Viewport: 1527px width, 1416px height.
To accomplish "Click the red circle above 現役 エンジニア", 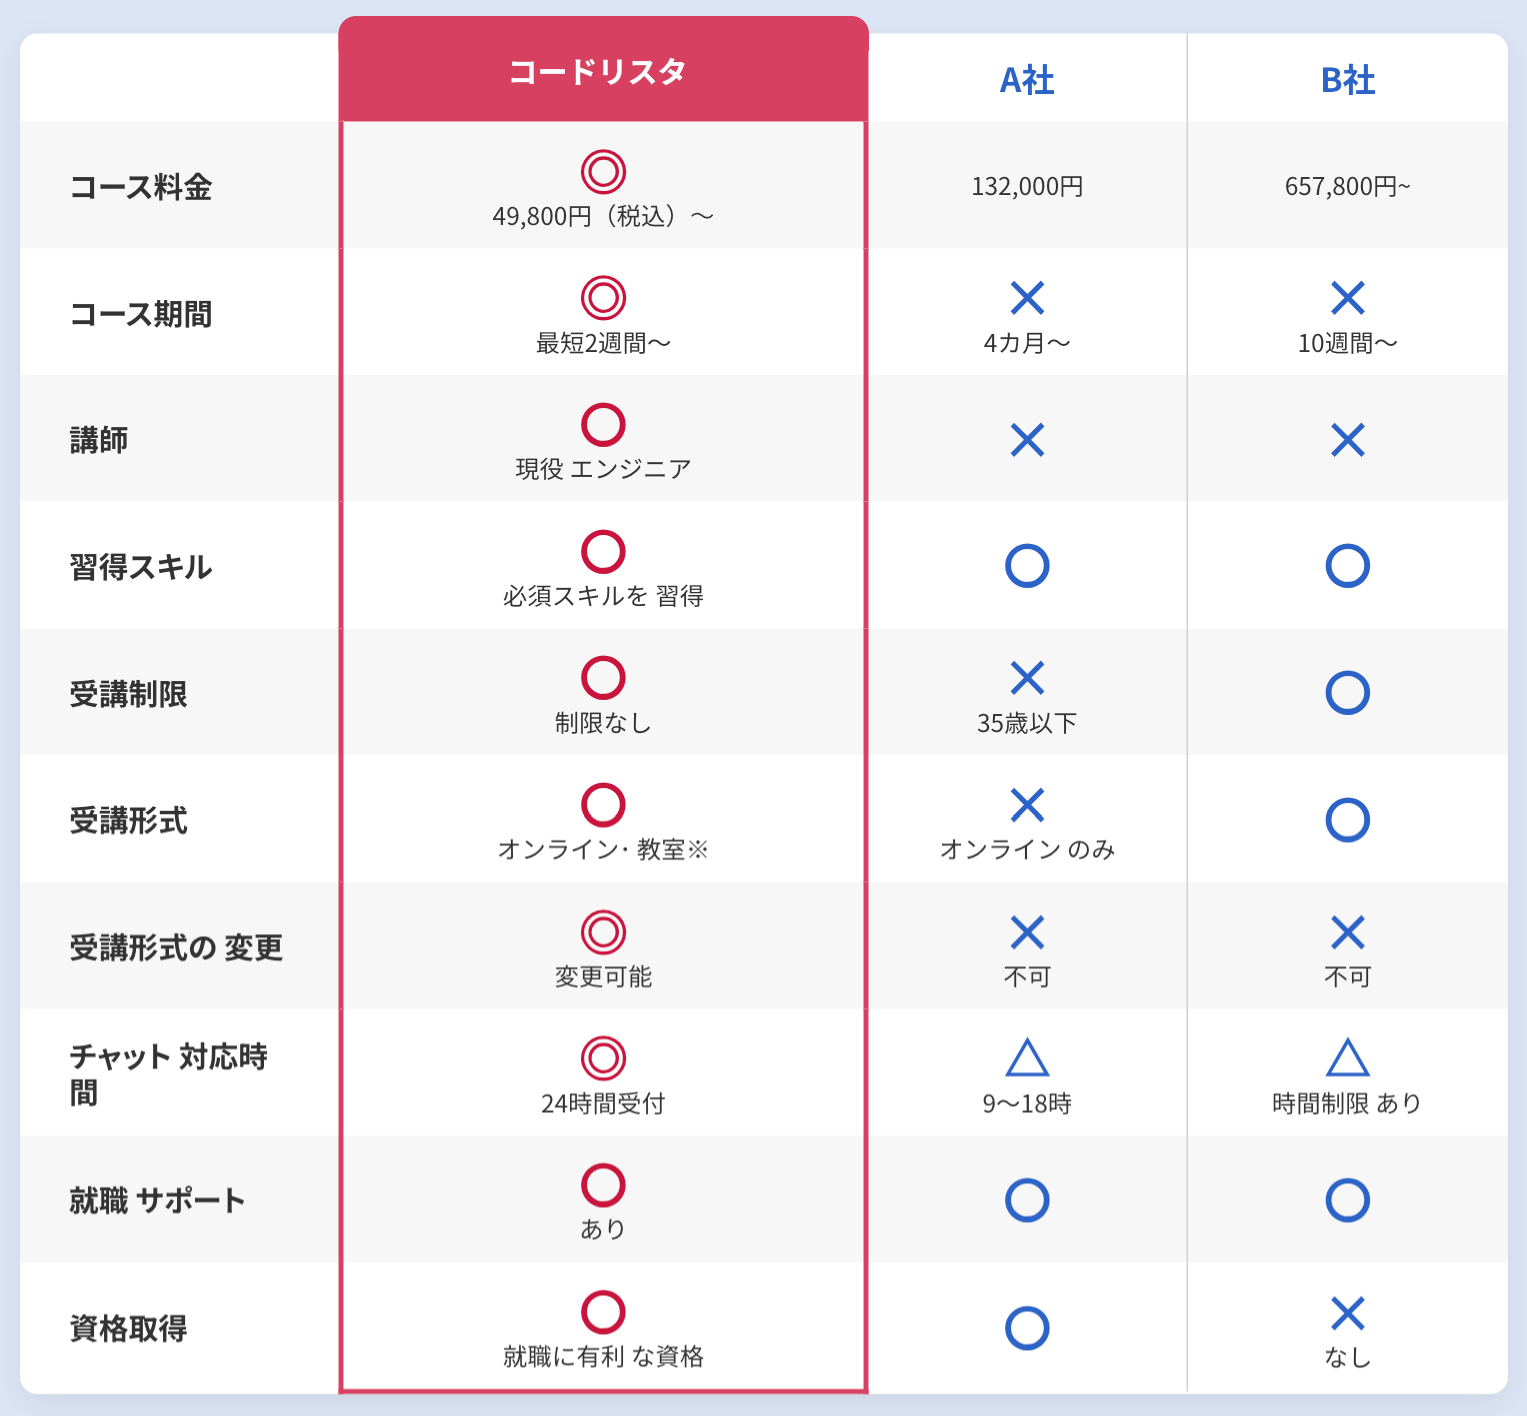I will (x=603, y=425).
